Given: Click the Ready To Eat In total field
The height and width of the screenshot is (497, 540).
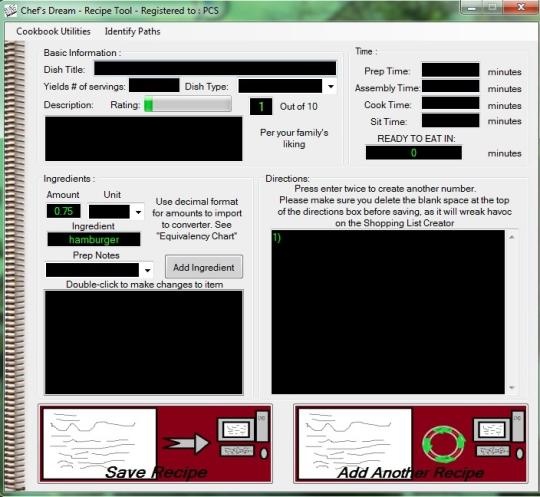Looking at the screenshot, I should (x=414, y=153).
